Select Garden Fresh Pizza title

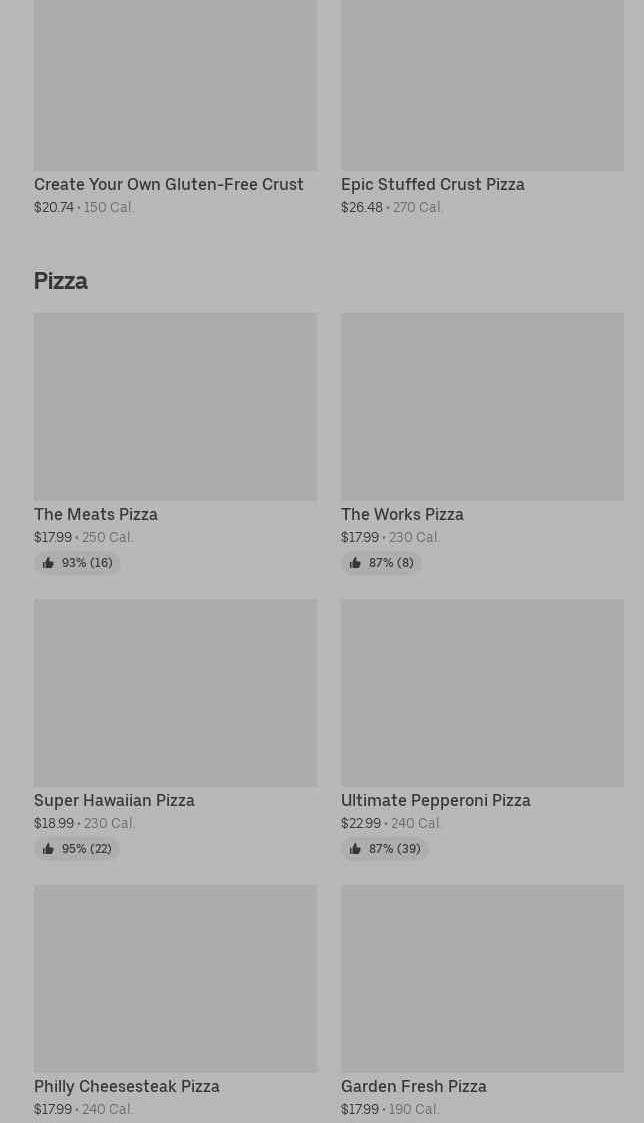413,1086
